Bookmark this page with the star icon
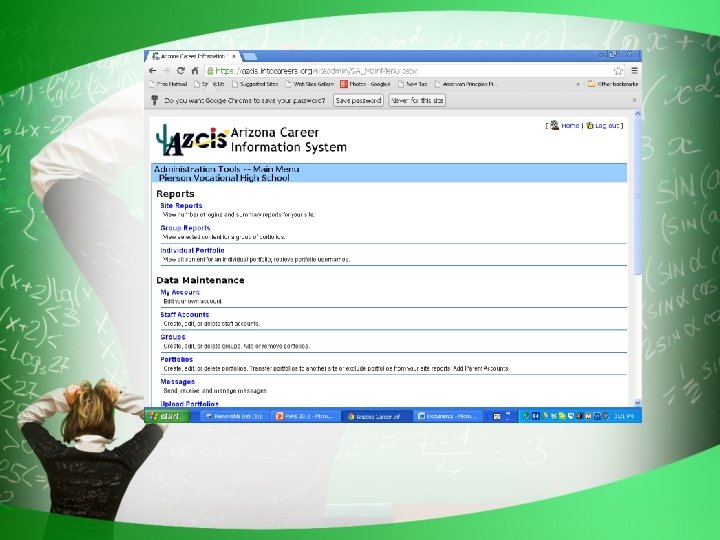Image resolution: width=720 pixels, height=540 pixels. click(x=618, y=71)
